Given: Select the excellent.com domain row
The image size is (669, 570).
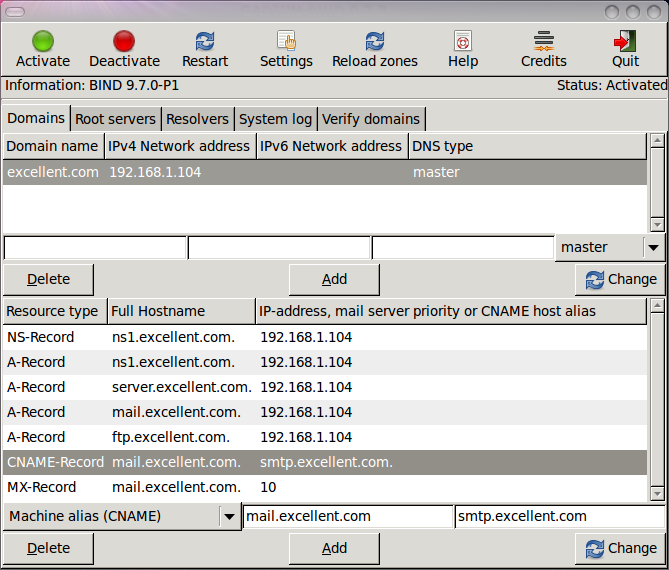Looking at the screenshot, I should 325,172.
